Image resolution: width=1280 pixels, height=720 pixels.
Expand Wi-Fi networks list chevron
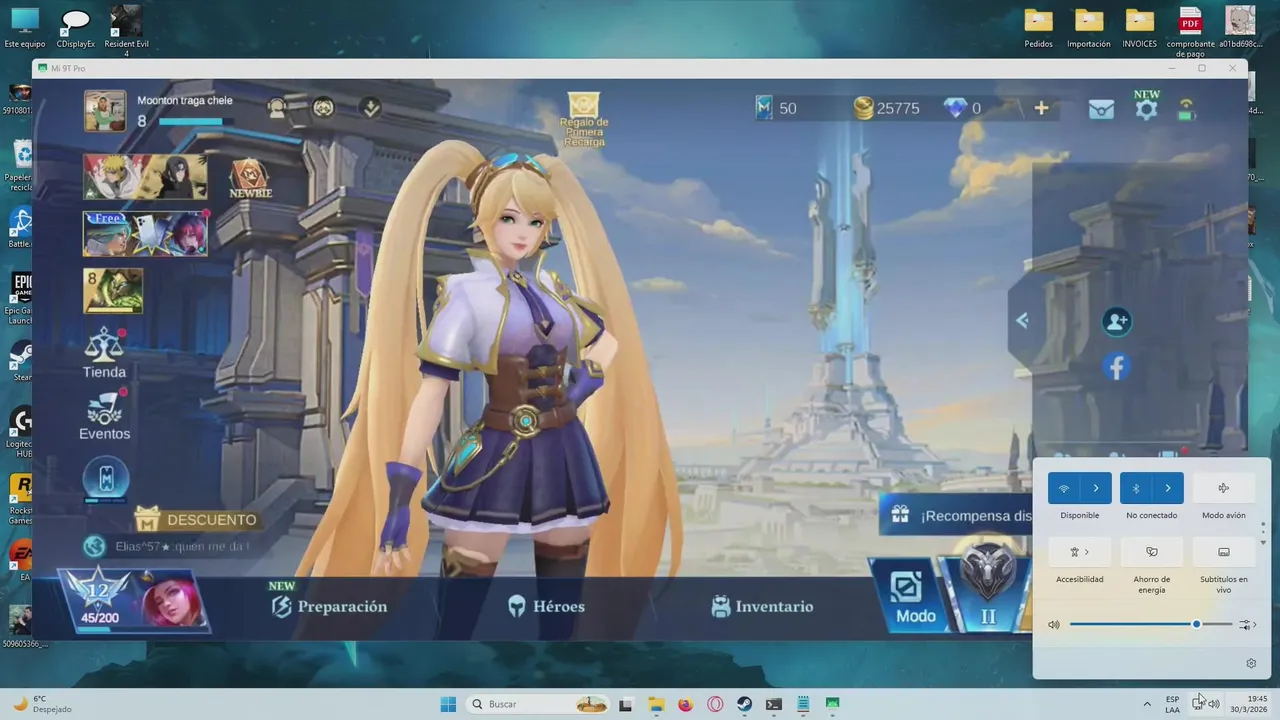pyautogui.click(x=1096, y=488)
